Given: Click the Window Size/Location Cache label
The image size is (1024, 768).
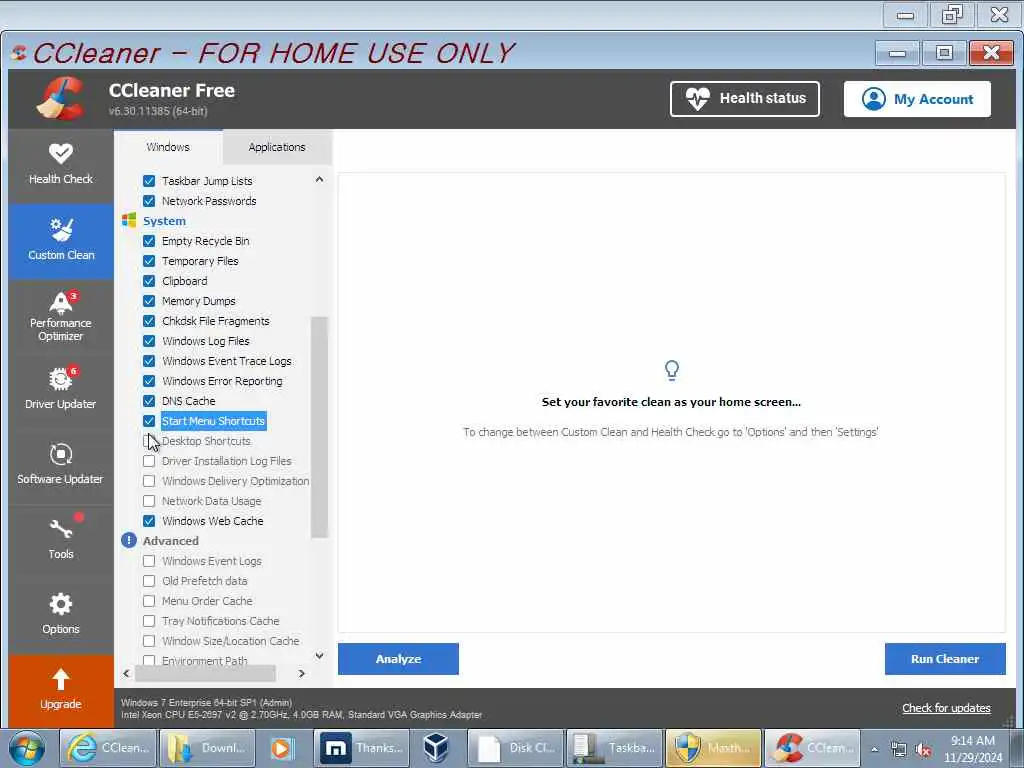Looking at the screenshot, I should pos(231,641).
